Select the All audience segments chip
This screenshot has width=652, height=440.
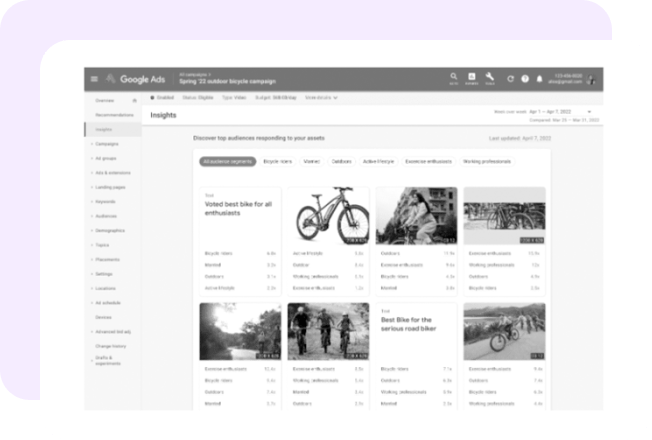(x=227, y=160)
